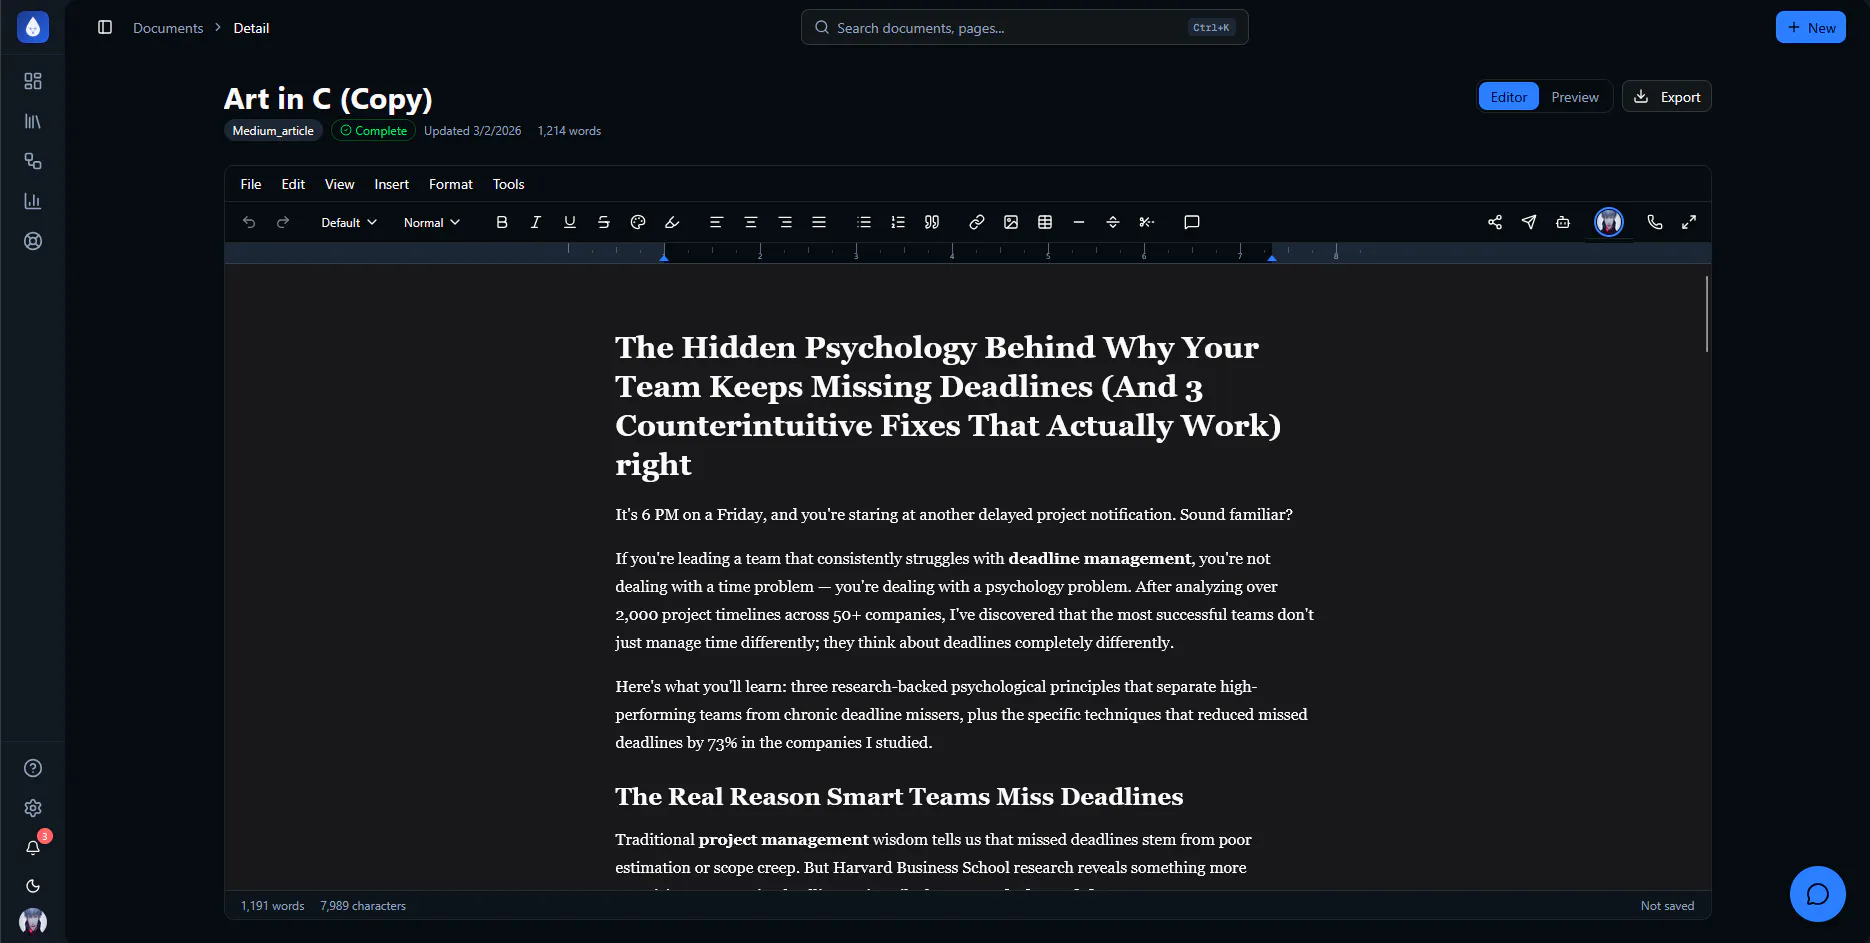Start a phone call
The image size is (1870, 943).
point(1655,222)
